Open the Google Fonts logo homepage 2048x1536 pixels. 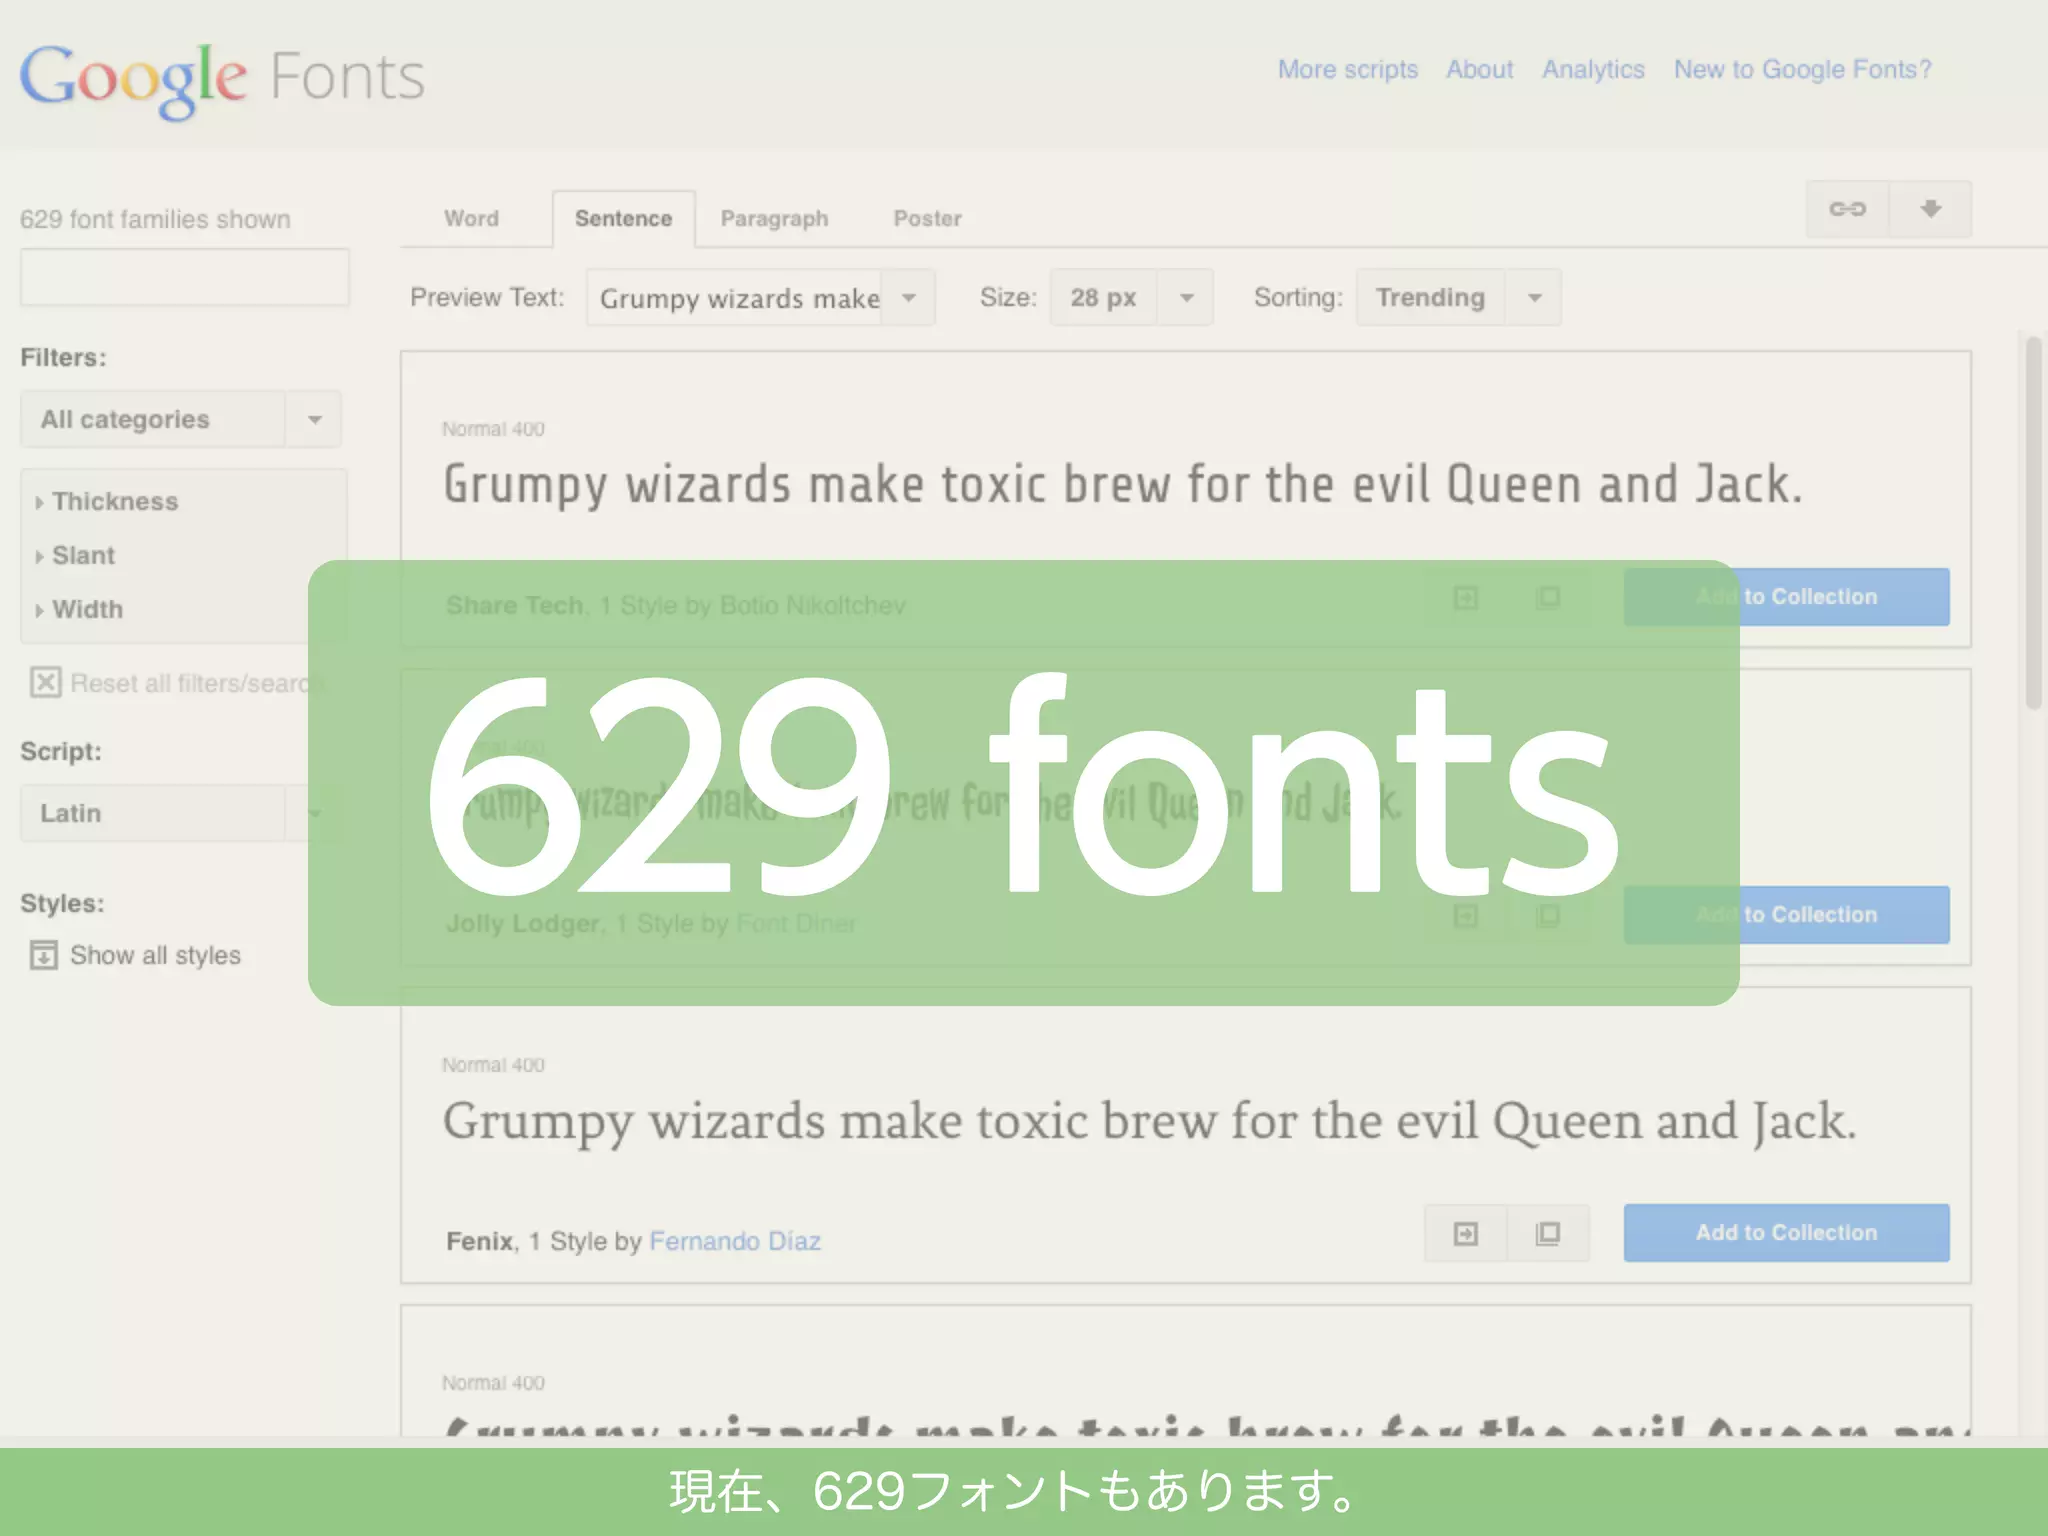(x=222, y=78)
